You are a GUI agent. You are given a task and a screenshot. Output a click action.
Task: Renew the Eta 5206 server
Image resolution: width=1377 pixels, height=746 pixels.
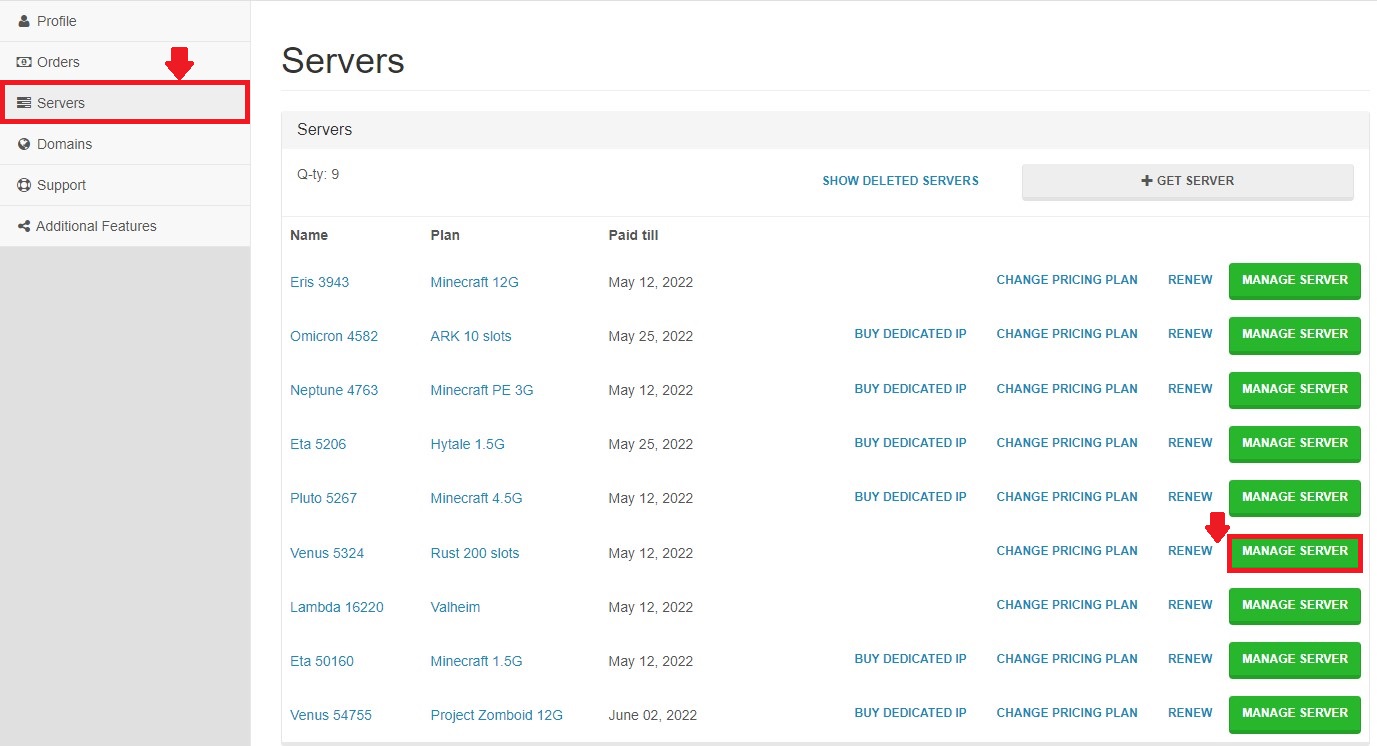[x=1189, y=442]
